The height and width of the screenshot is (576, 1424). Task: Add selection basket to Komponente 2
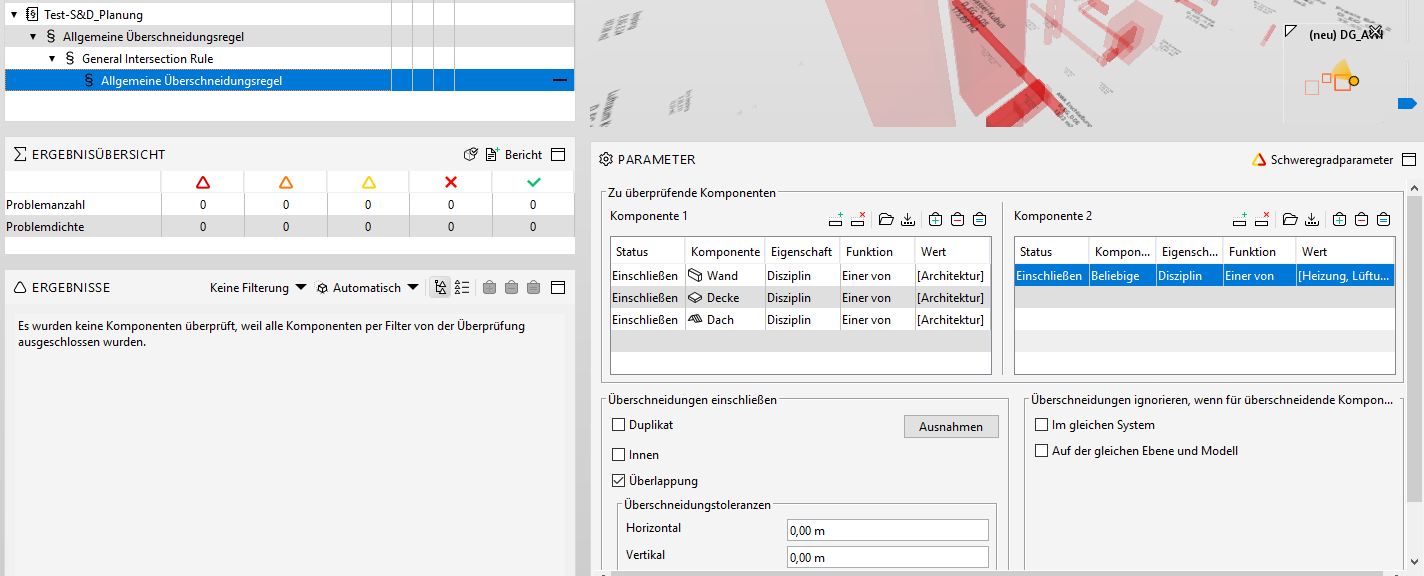pos(1339,219)
